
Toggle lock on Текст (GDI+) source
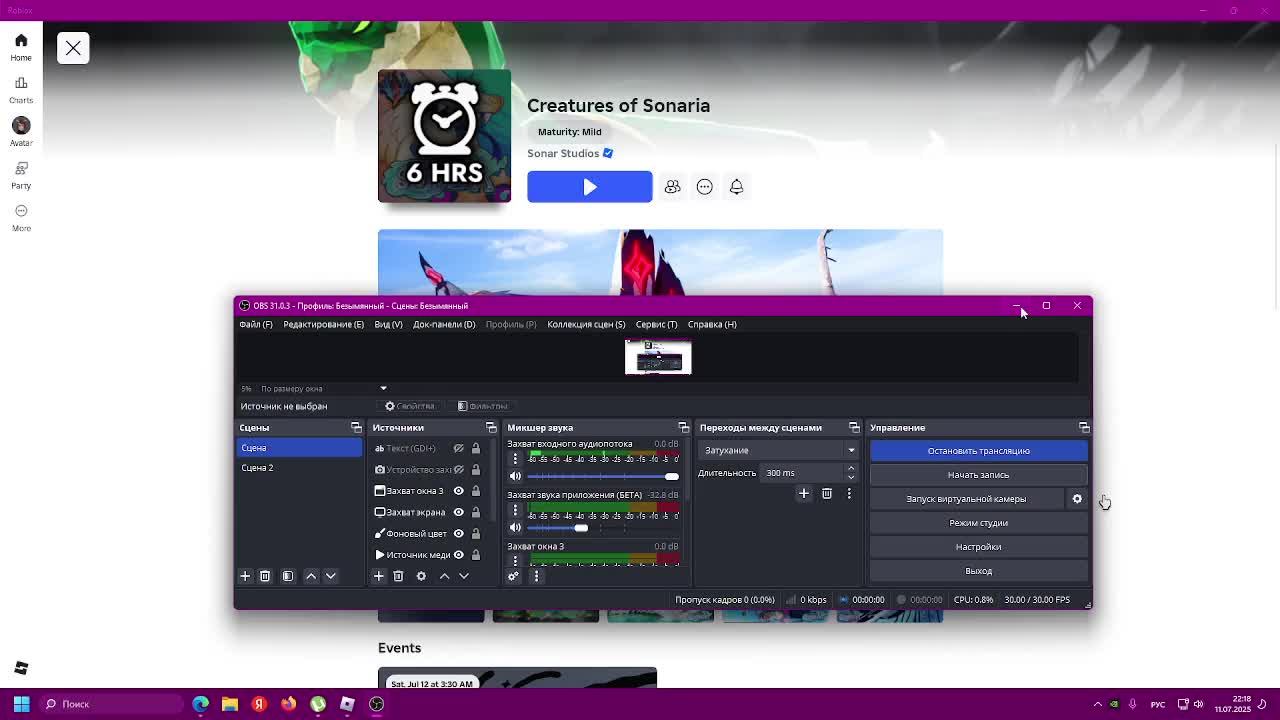coord(476,448)
